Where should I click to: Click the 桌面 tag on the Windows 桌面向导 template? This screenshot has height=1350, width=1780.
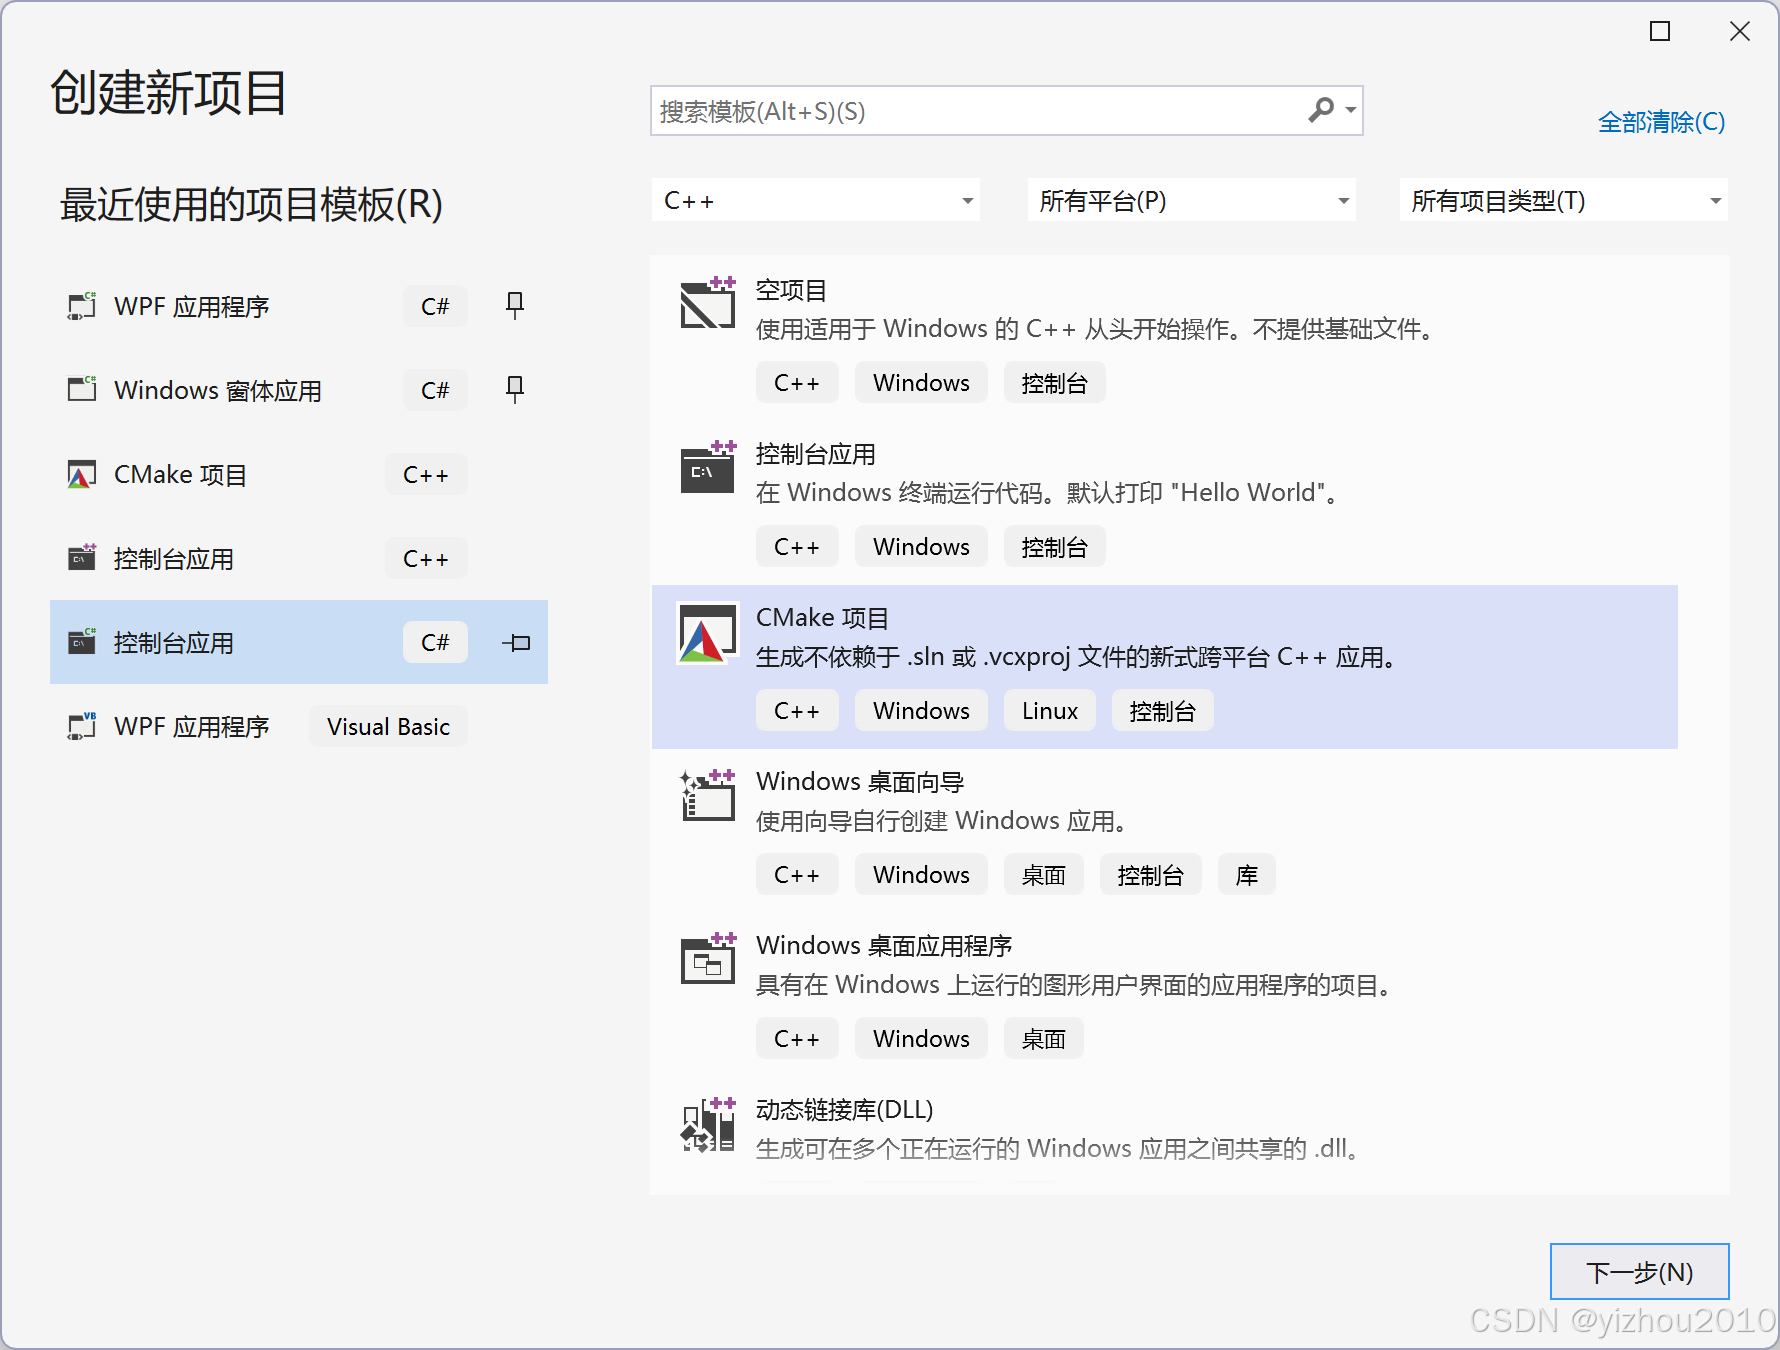pos(1044,874)
